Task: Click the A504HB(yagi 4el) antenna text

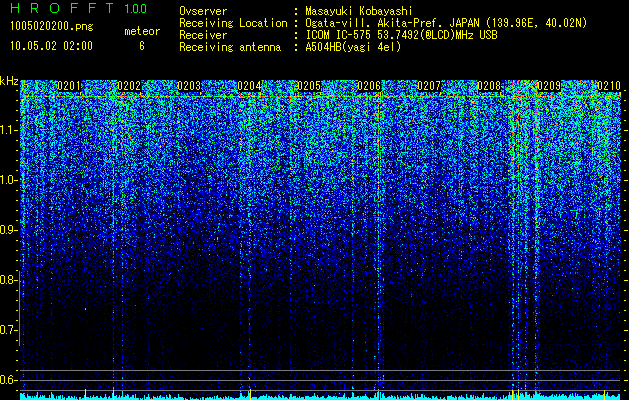Action: tap(353, 47)
